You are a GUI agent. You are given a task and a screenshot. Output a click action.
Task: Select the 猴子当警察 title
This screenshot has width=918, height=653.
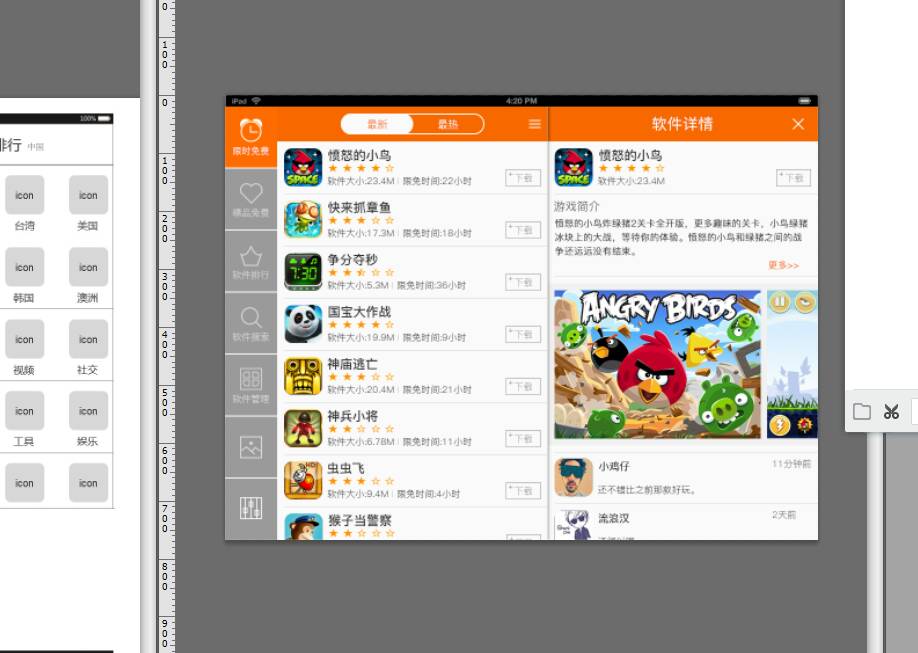point(359,520)
